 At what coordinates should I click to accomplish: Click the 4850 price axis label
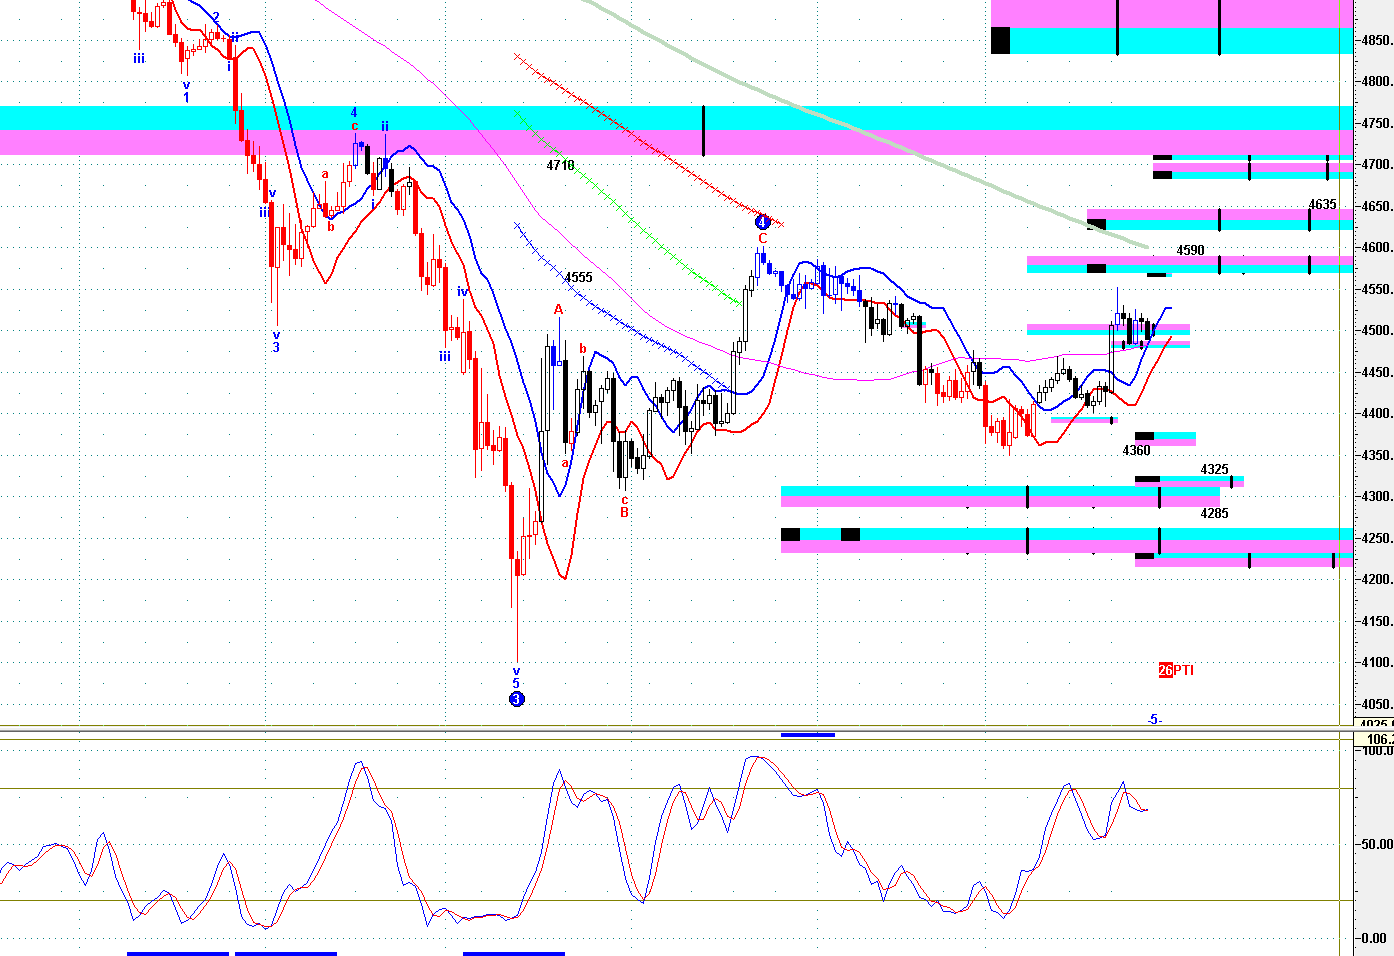[x=1376, y=40]
